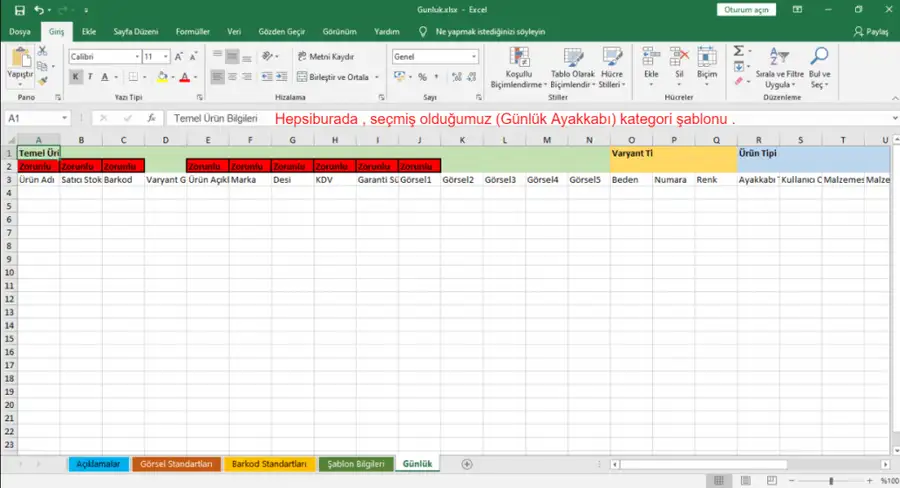Open Hücre Stilleri dropdown
900x488 pixels.
(x=612, y=68)
